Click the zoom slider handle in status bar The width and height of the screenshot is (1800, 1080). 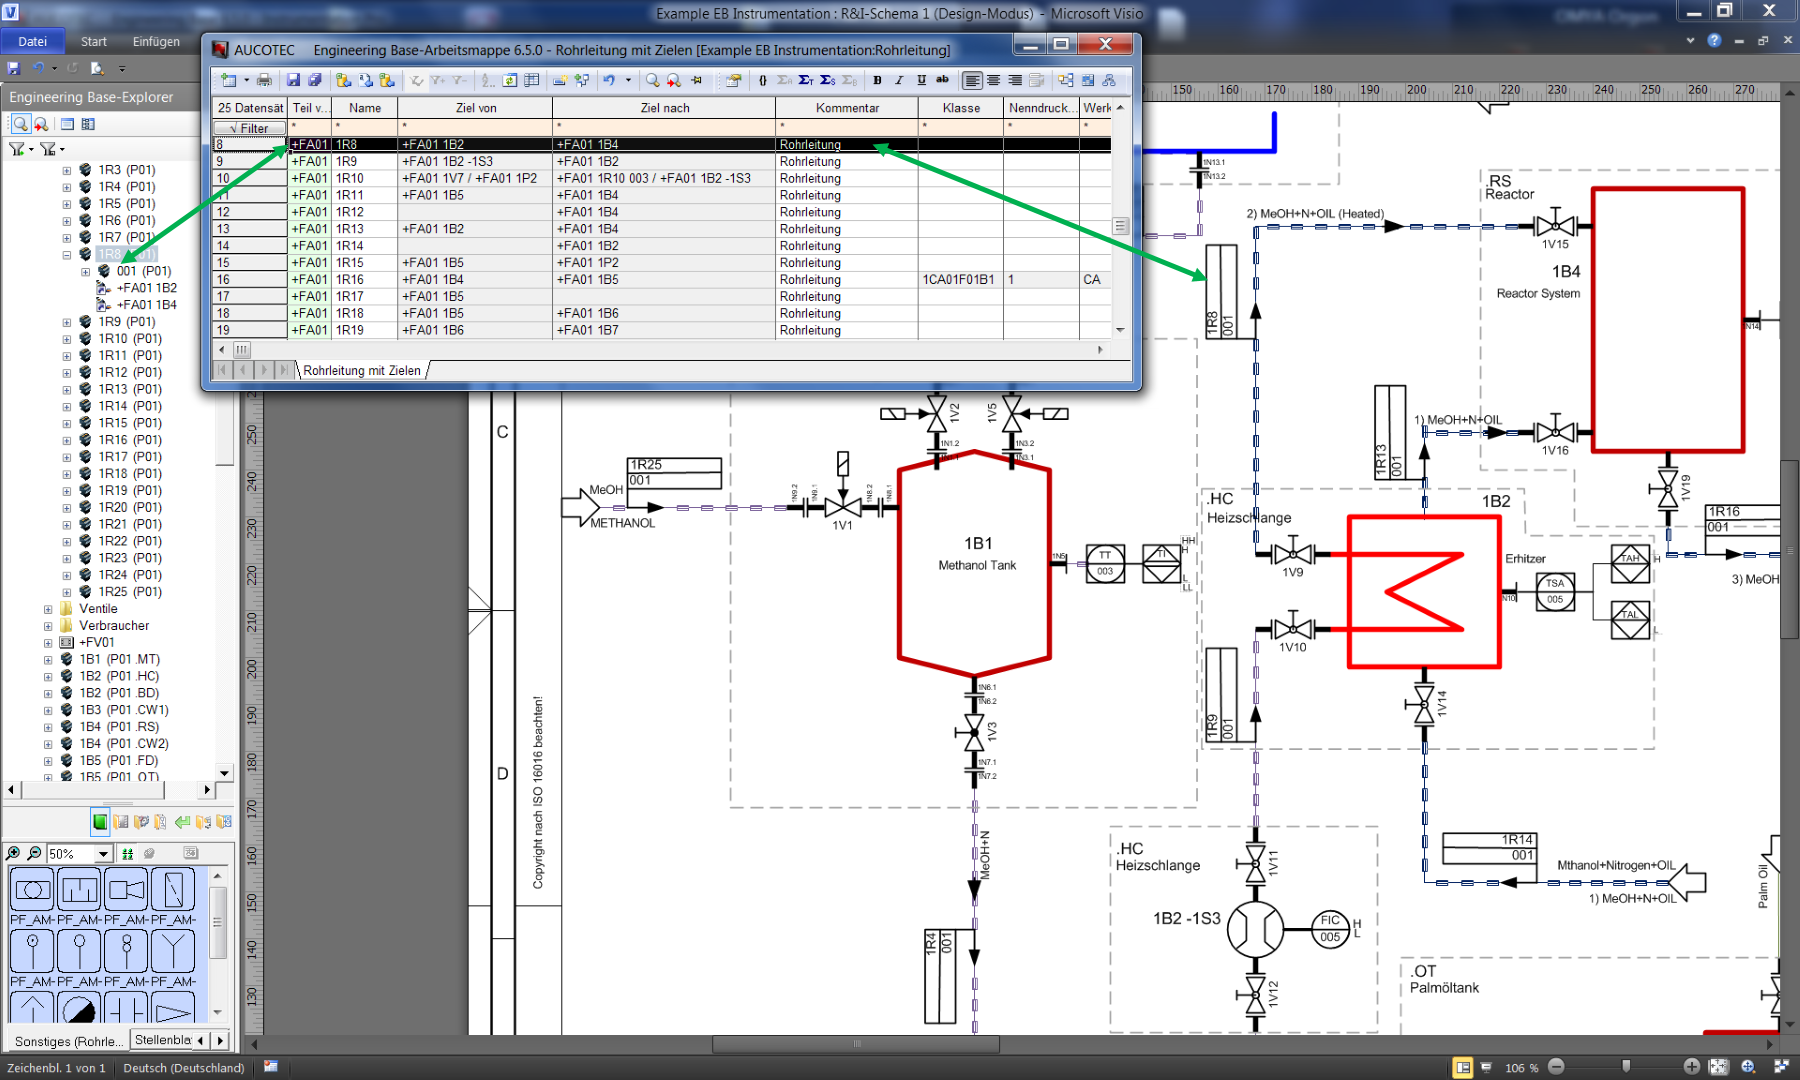[x=1626, y=1067]
